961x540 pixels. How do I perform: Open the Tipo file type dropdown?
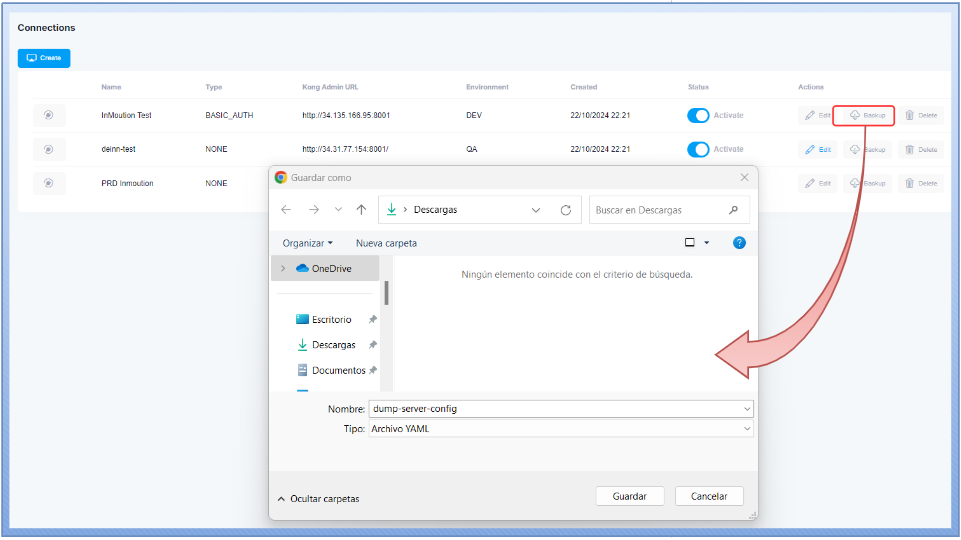point(746,429)
